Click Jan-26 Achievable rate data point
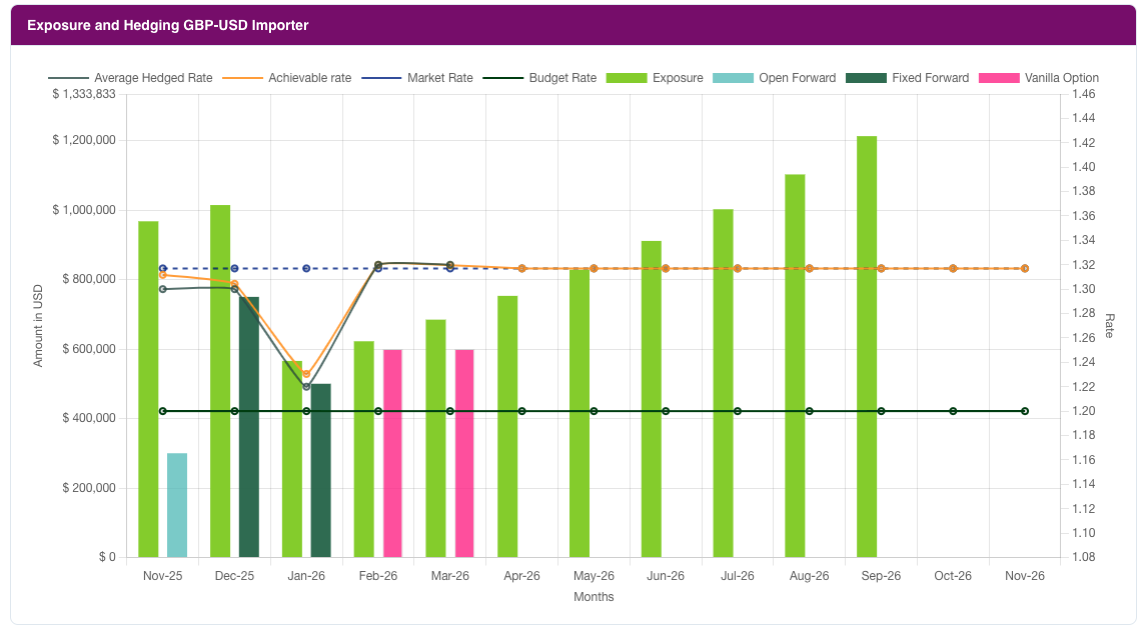Screen dimensions: 1145x637 point(306,374)
